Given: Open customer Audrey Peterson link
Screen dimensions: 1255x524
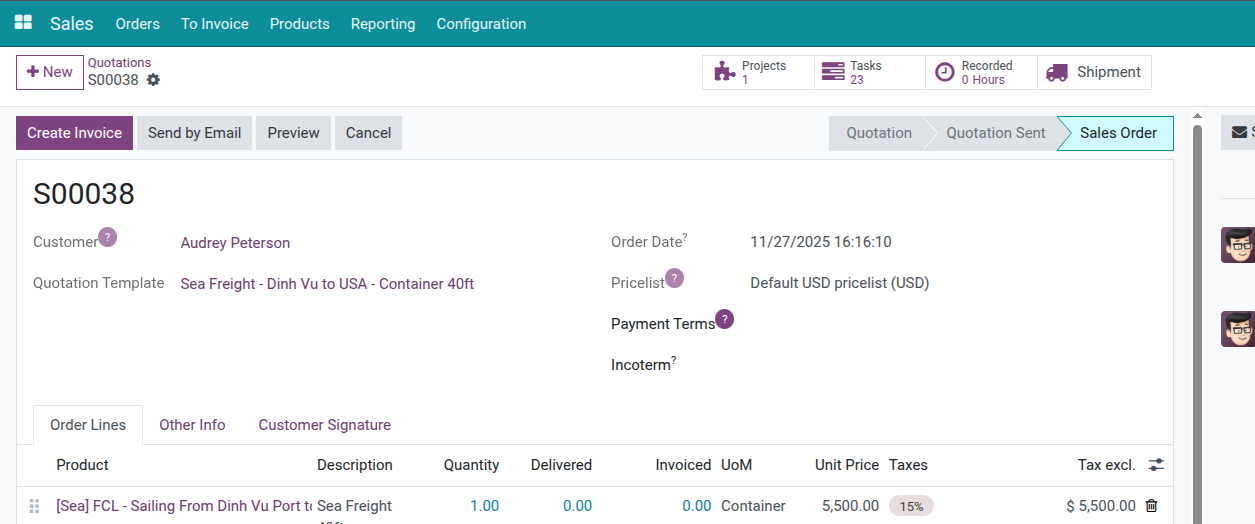Looking at the screenshot, I should coord(235,243).
